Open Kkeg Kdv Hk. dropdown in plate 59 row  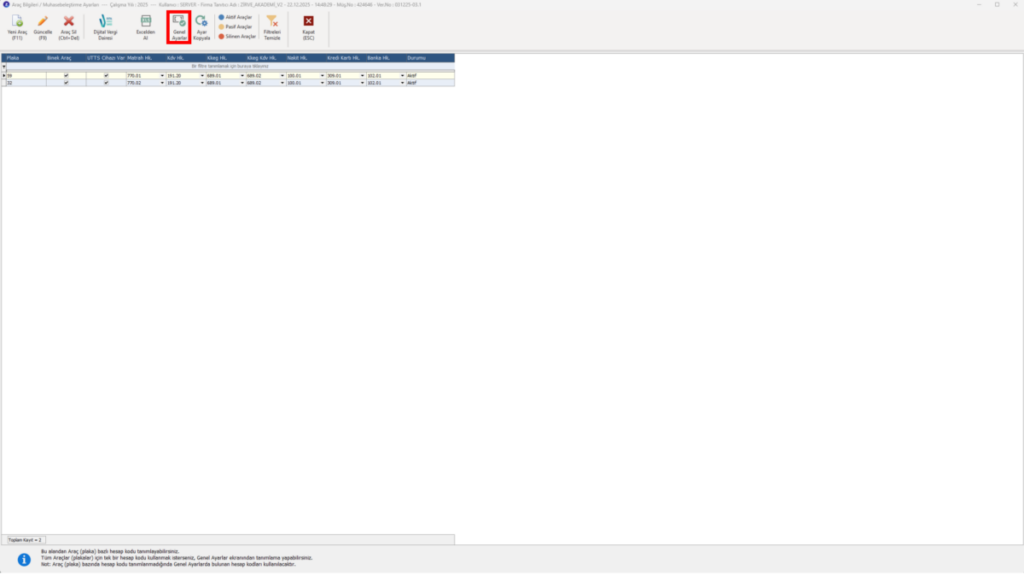point(282,76)
